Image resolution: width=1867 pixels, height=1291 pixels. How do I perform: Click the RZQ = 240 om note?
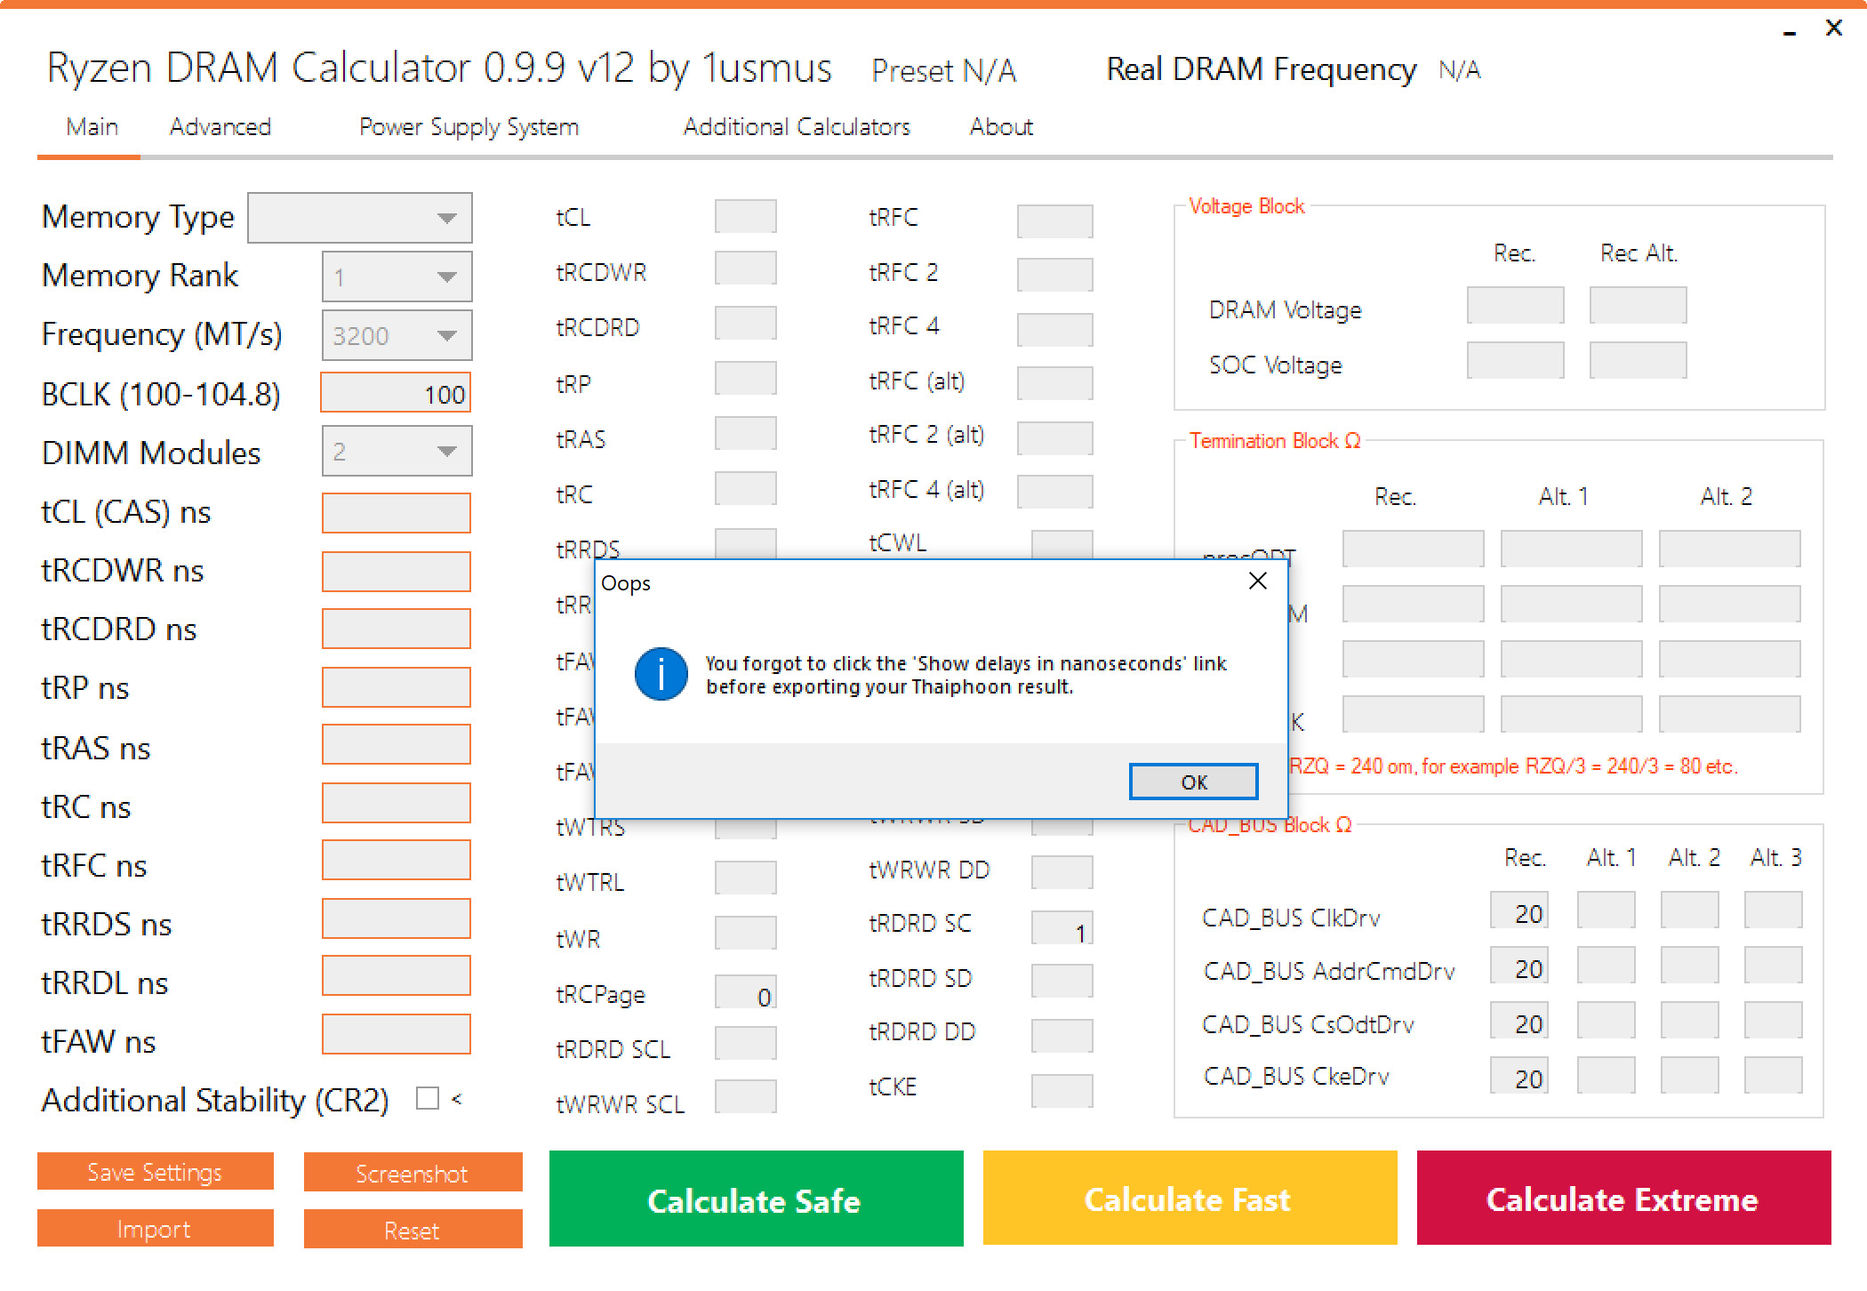coord(1513,766)
